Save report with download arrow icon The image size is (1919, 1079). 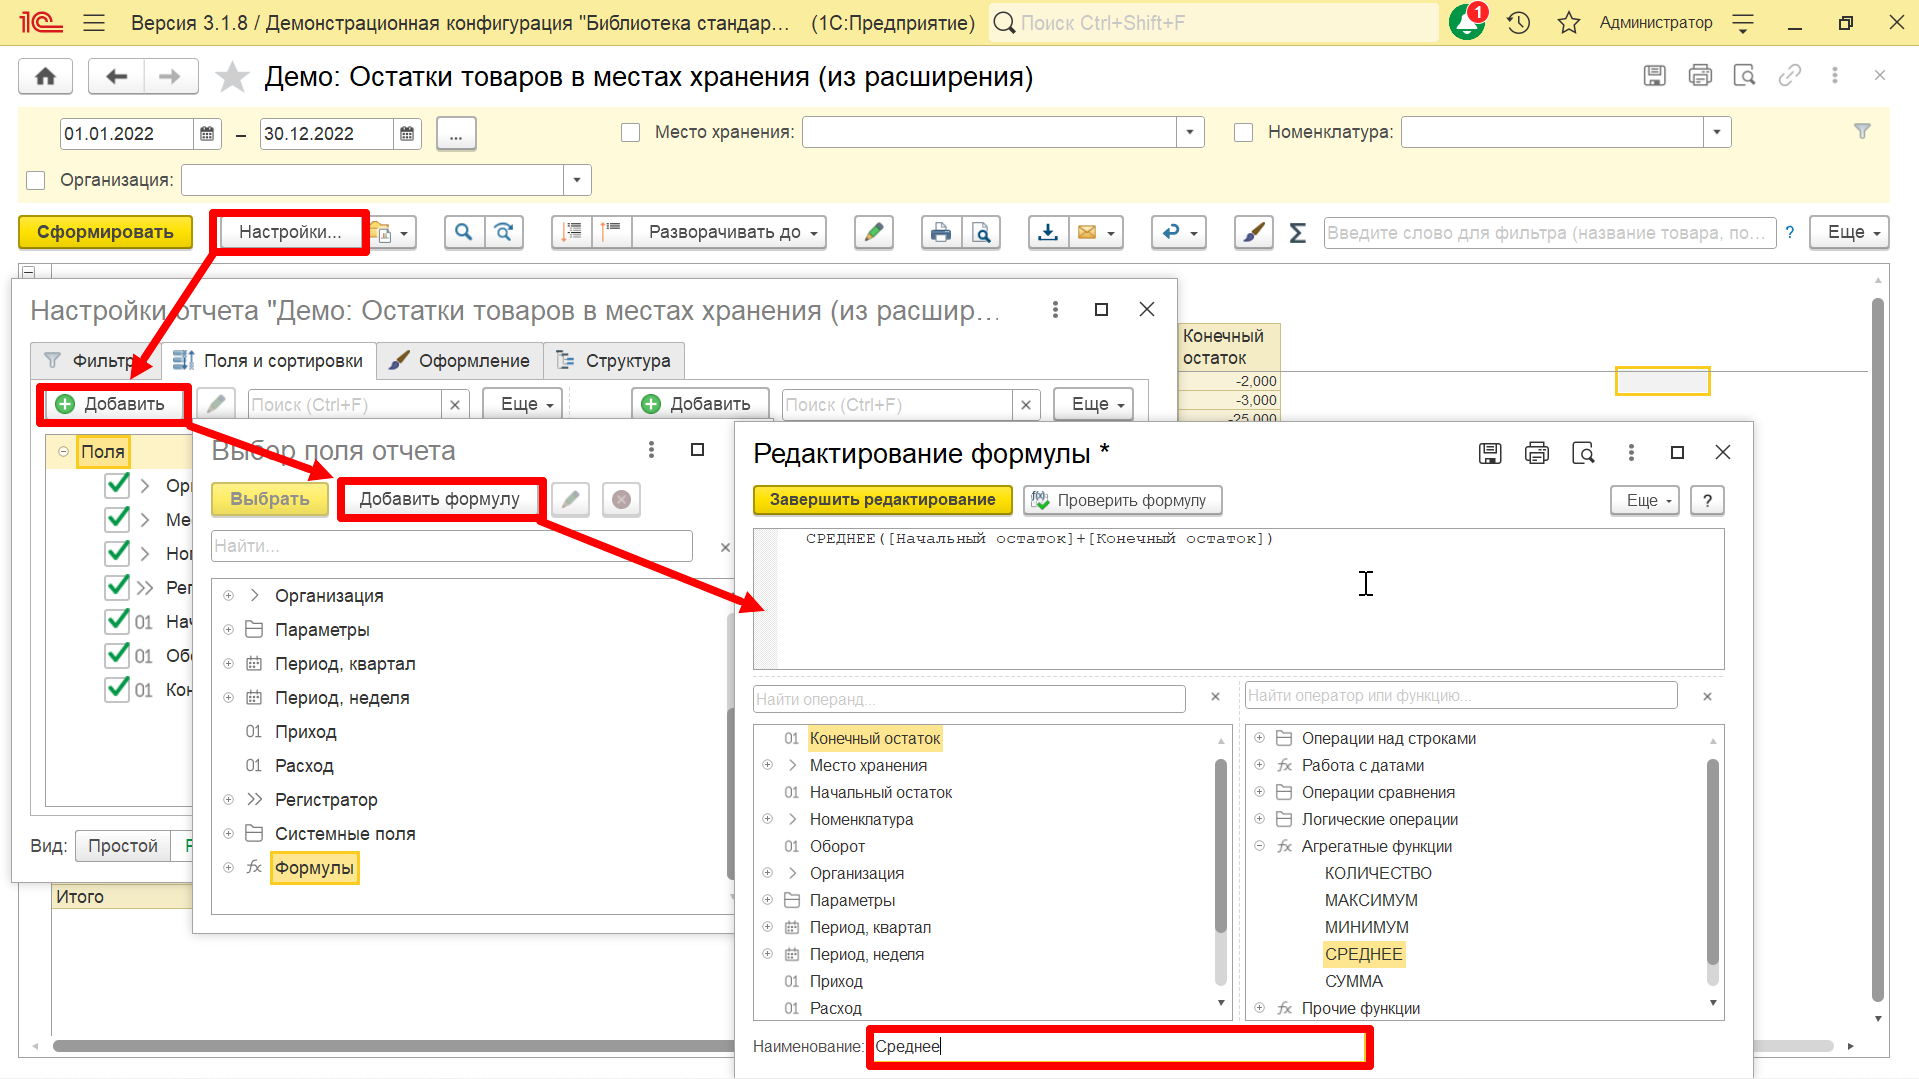pyautogui.click(x=1047, y=232)
